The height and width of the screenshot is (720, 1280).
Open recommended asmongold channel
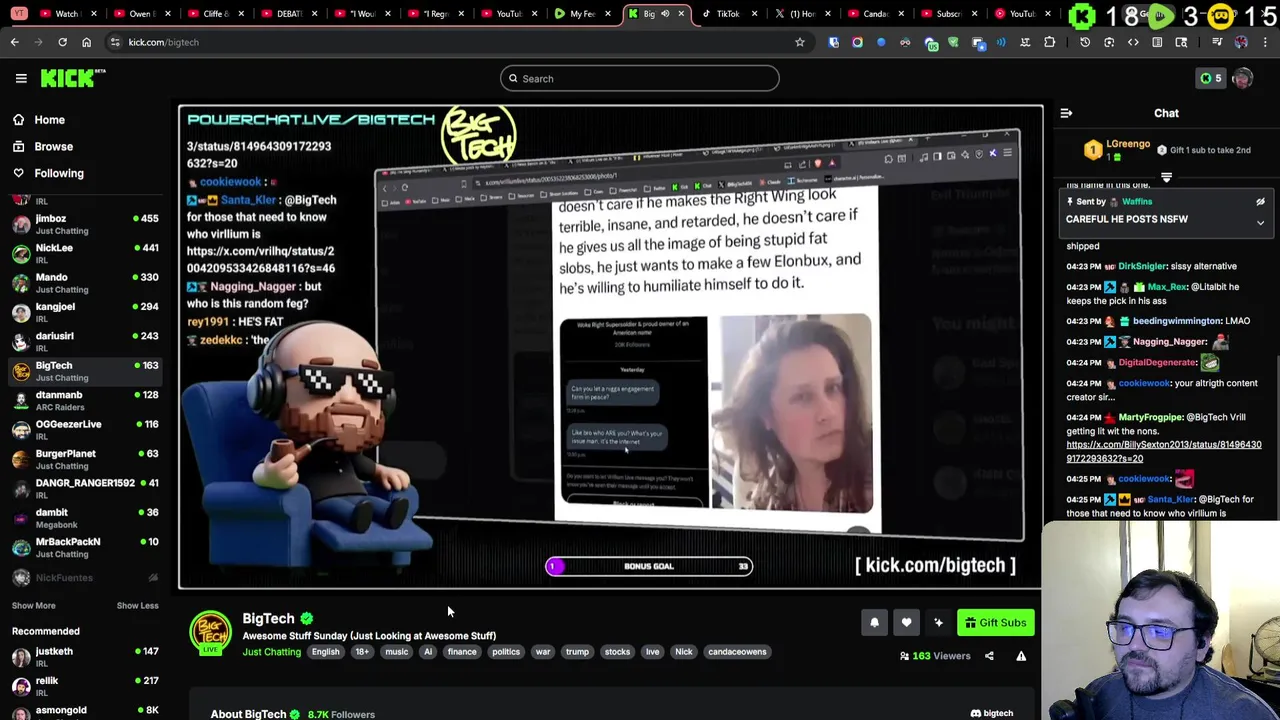coord(84,710)
